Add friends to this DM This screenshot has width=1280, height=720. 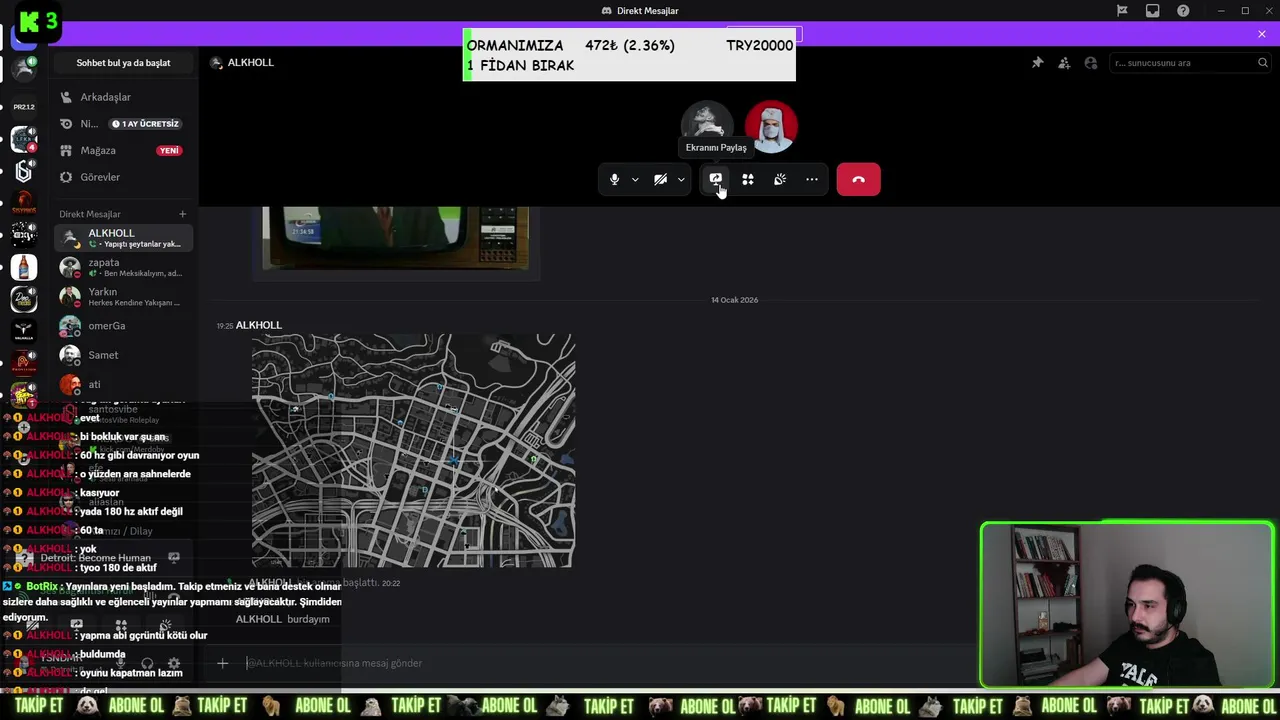[1064, 63]
